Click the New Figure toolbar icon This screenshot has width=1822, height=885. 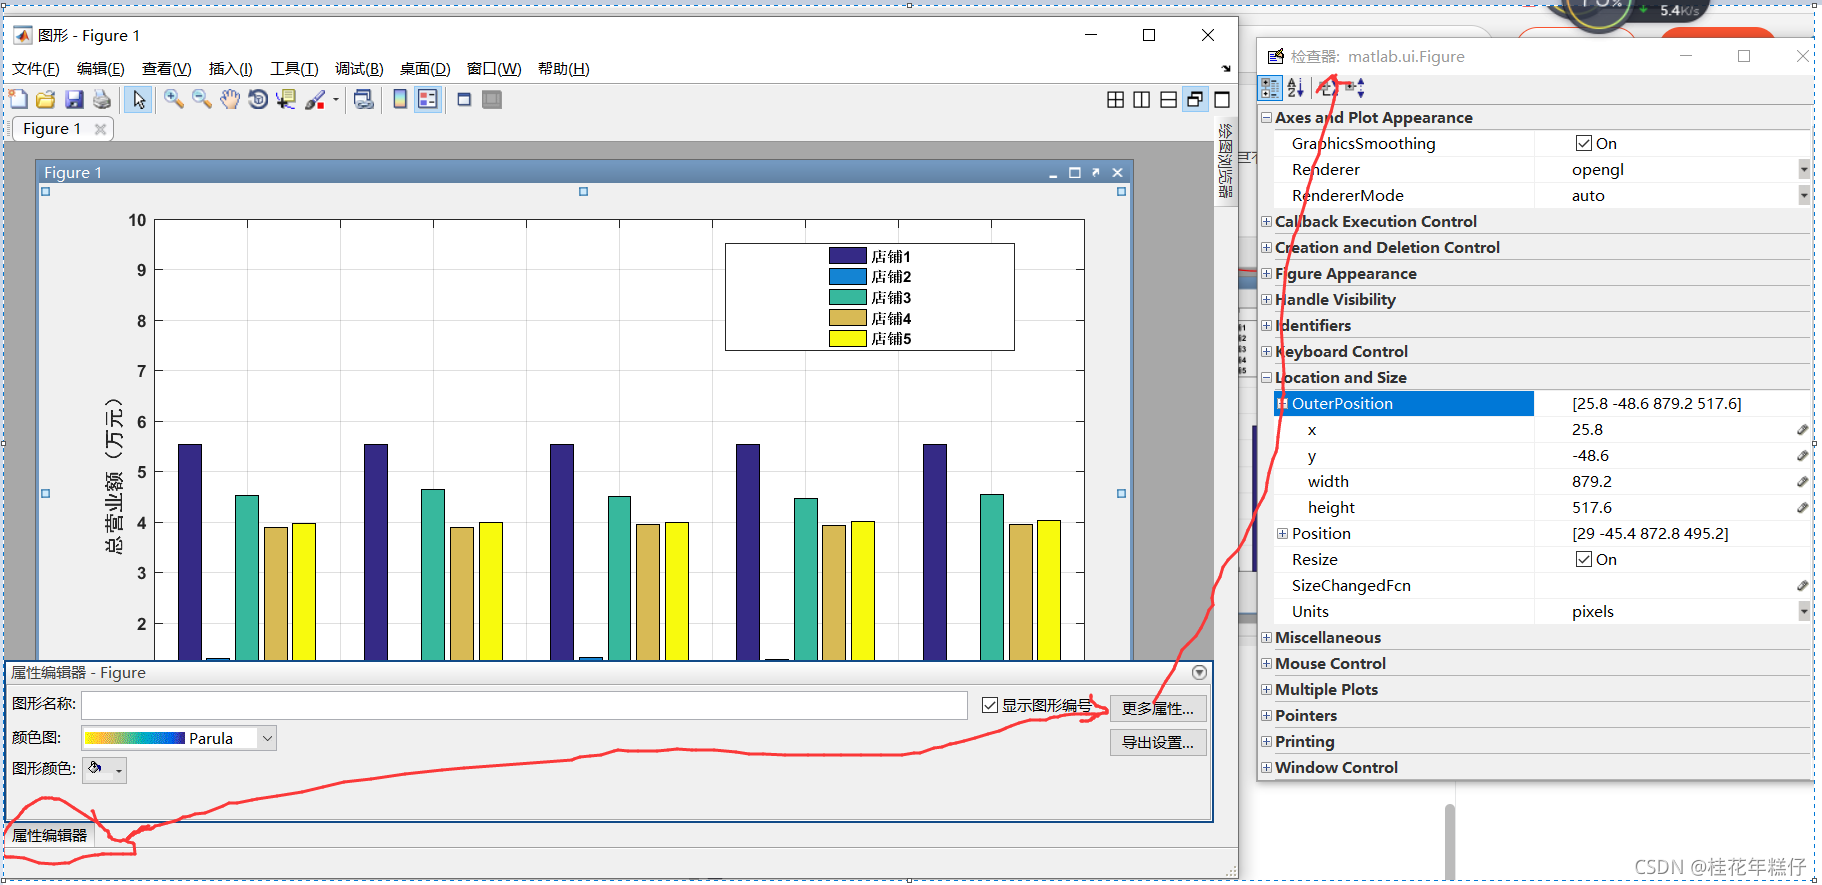click(x=18, y=99)
